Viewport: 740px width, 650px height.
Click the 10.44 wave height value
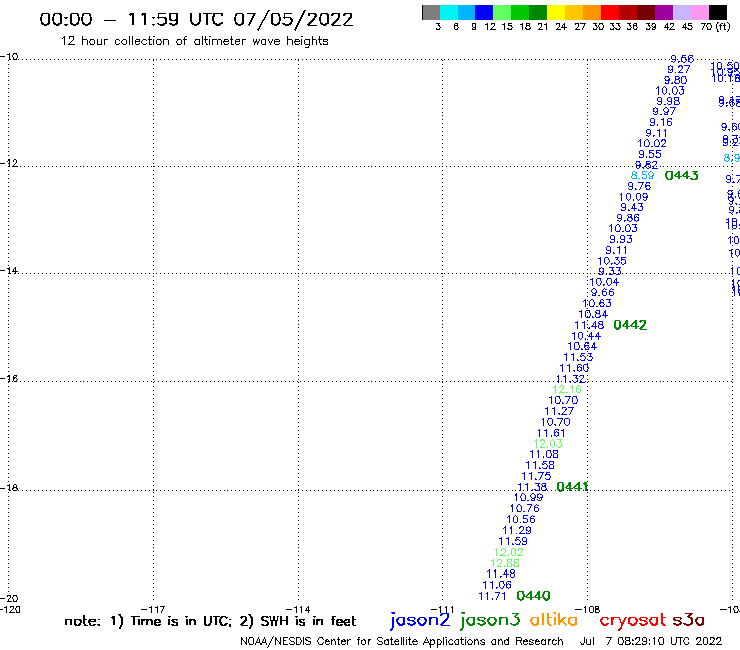click(x=586, y=336)
